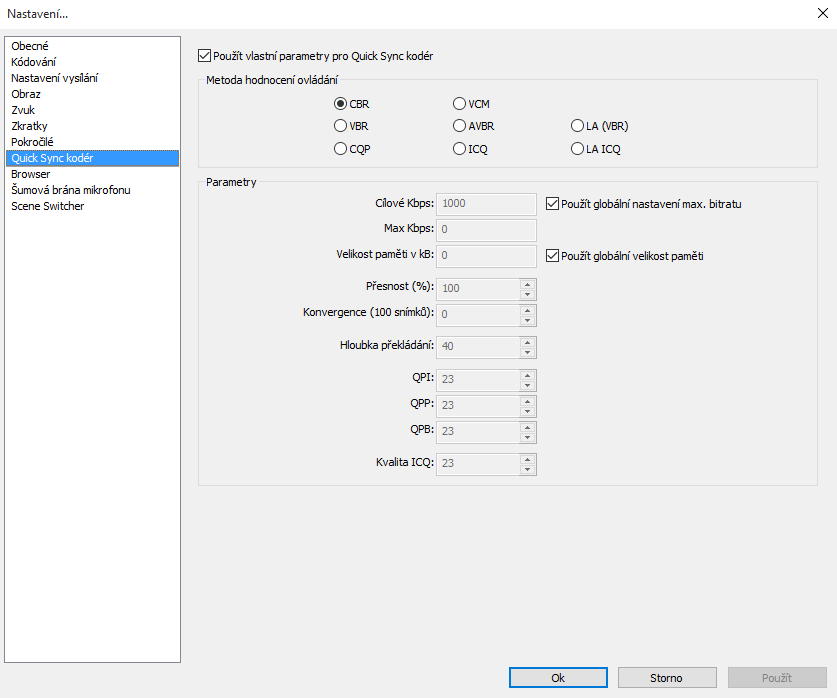Decrease the Kvalita ICQ spinner value
Viewport: 837px width, 698px height.
pos(527,469)
